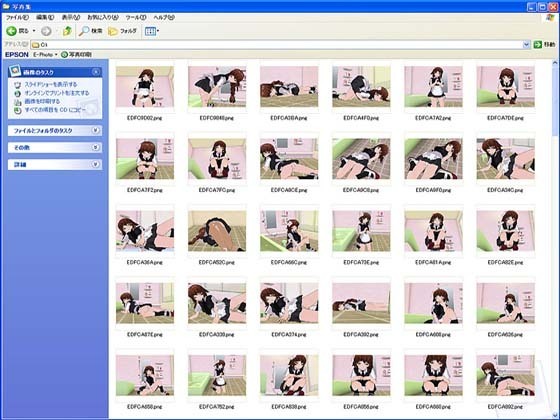Open the address bar dropdown
This screenshot has height=420, width=560.
click(526, 44)
